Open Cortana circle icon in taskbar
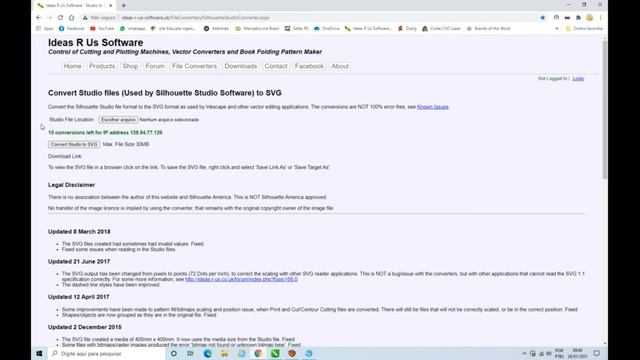 [x=174, y=353]
